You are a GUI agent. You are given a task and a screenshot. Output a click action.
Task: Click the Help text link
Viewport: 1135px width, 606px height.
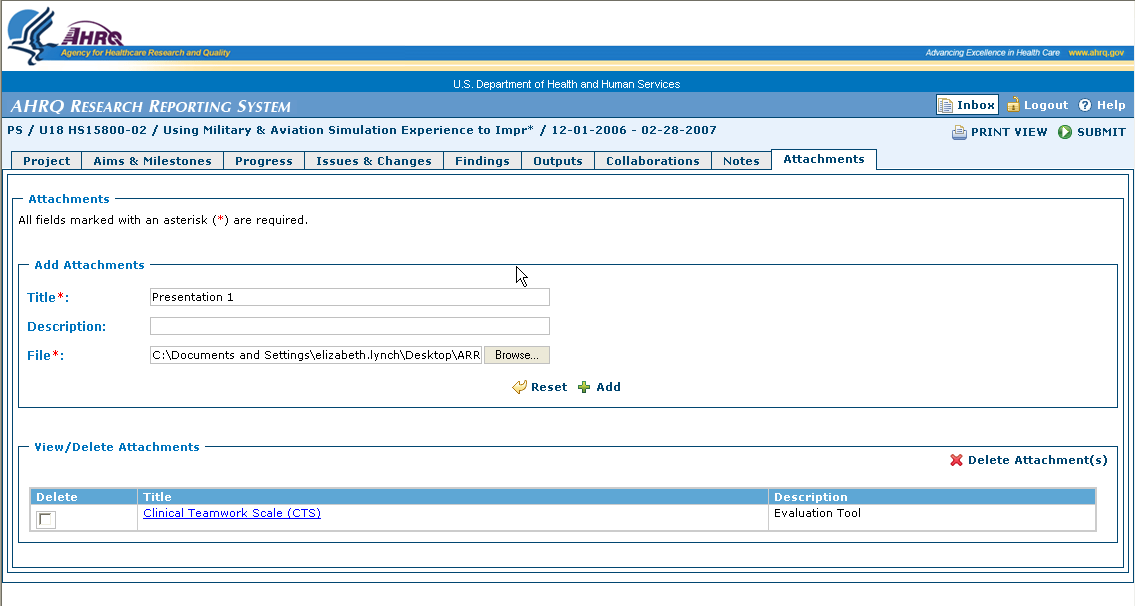point(1110,105)
